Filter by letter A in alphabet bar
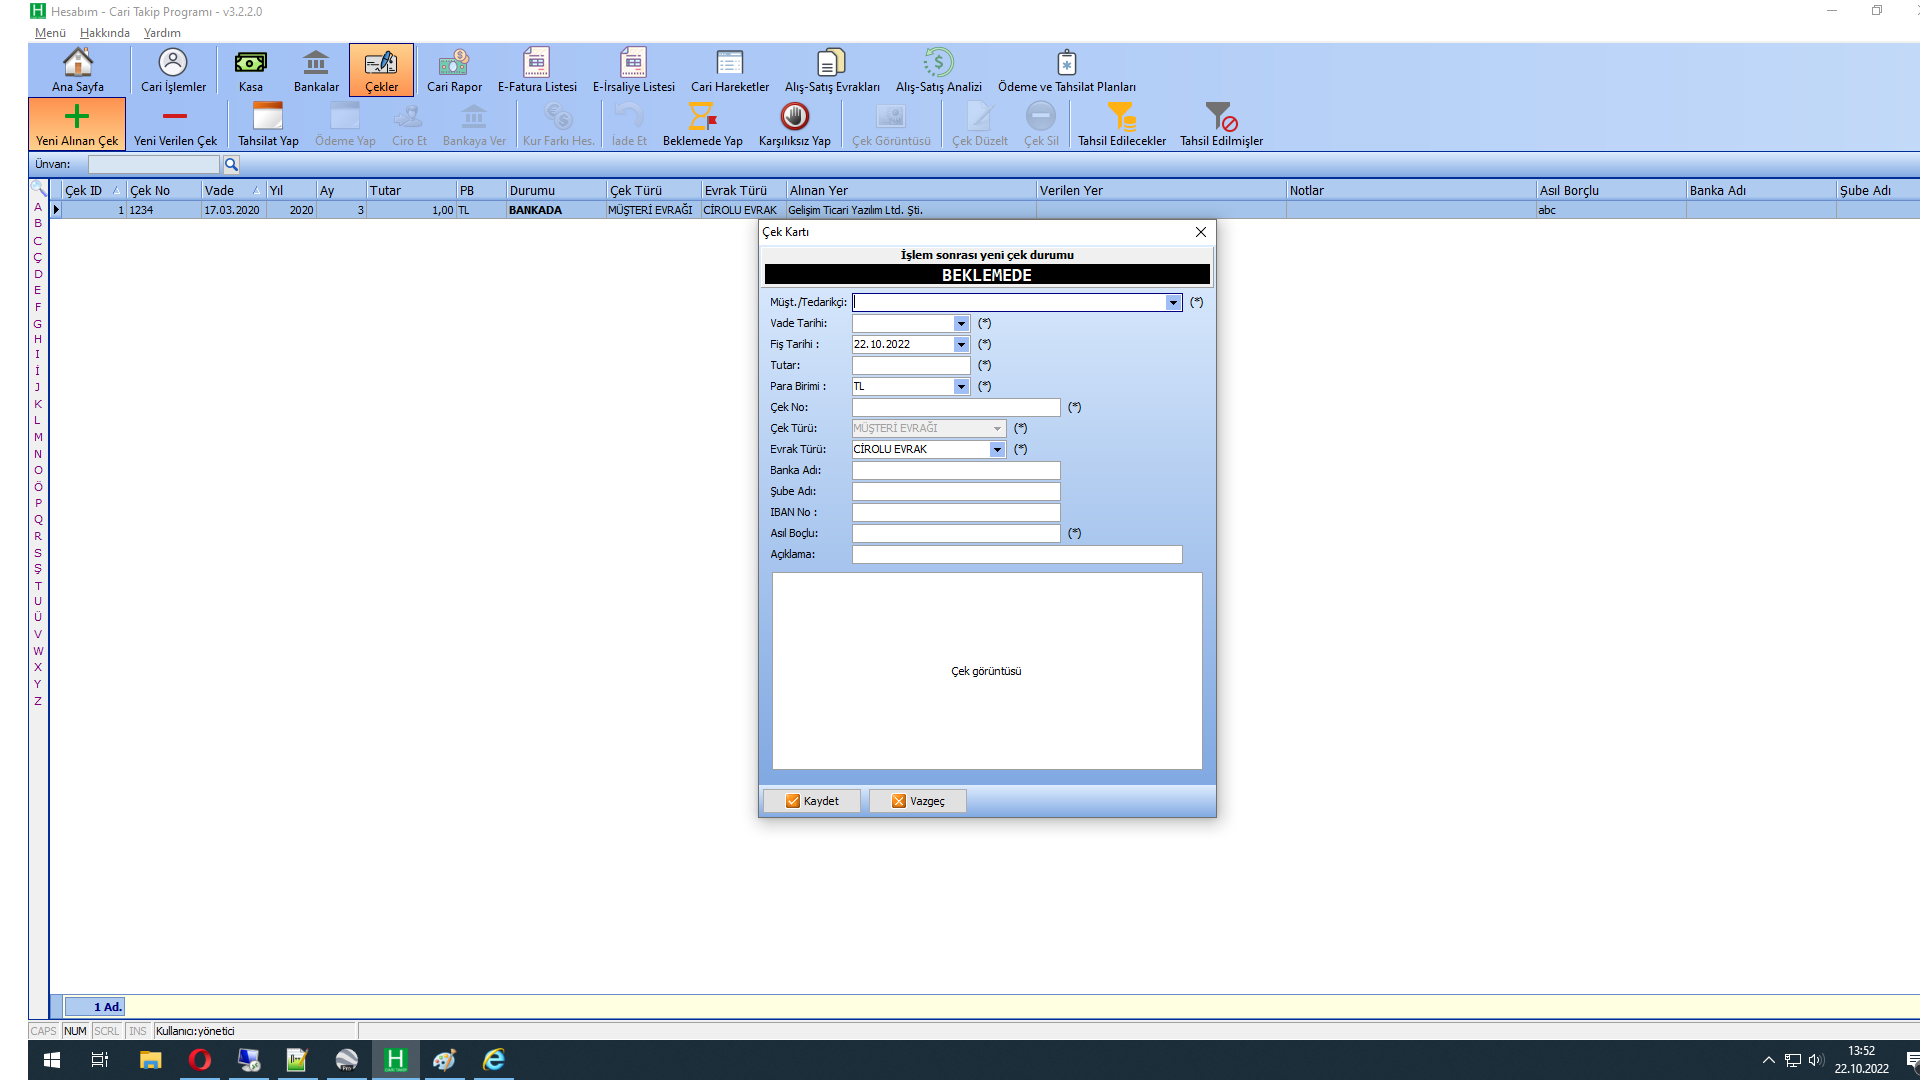 [38, 207]
